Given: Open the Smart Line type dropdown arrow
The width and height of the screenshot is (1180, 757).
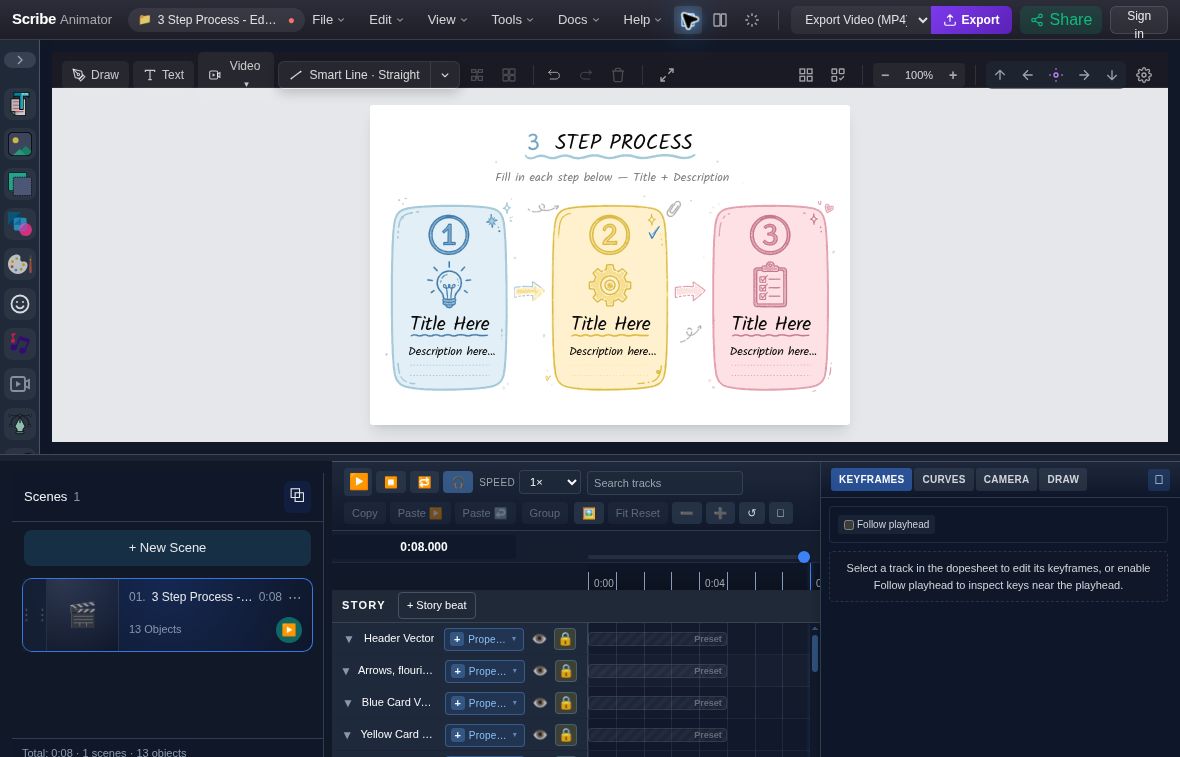Looking at the screenshot, I should [445, 74].
